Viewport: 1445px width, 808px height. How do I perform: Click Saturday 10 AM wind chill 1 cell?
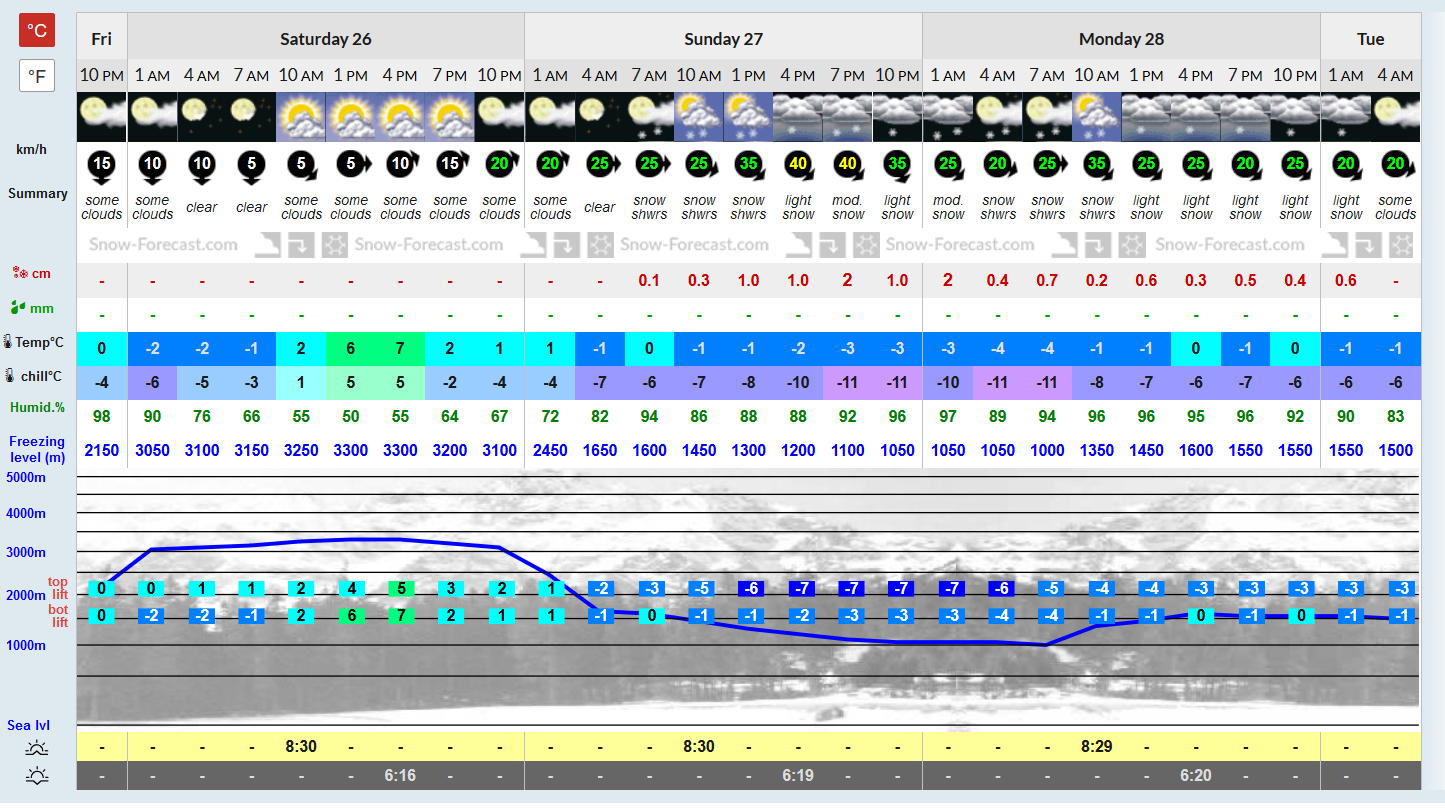(301, 382)
